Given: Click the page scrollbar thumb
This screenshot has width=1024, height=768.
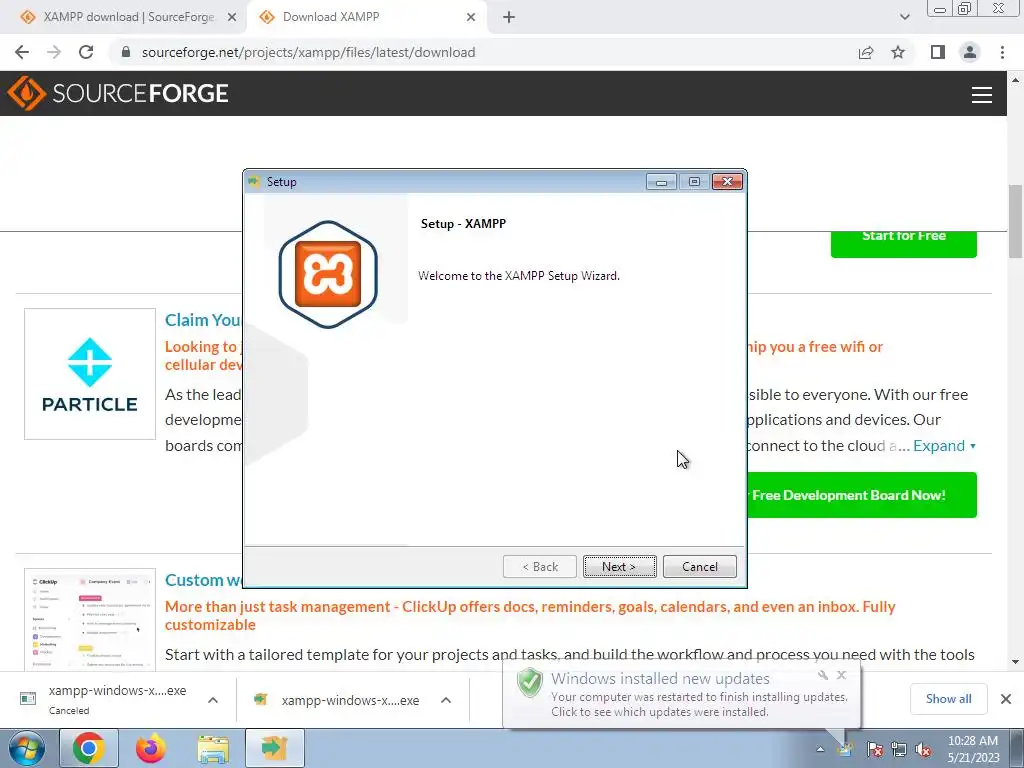Looking at the screenshot, I should click(x=1015, y=221).
